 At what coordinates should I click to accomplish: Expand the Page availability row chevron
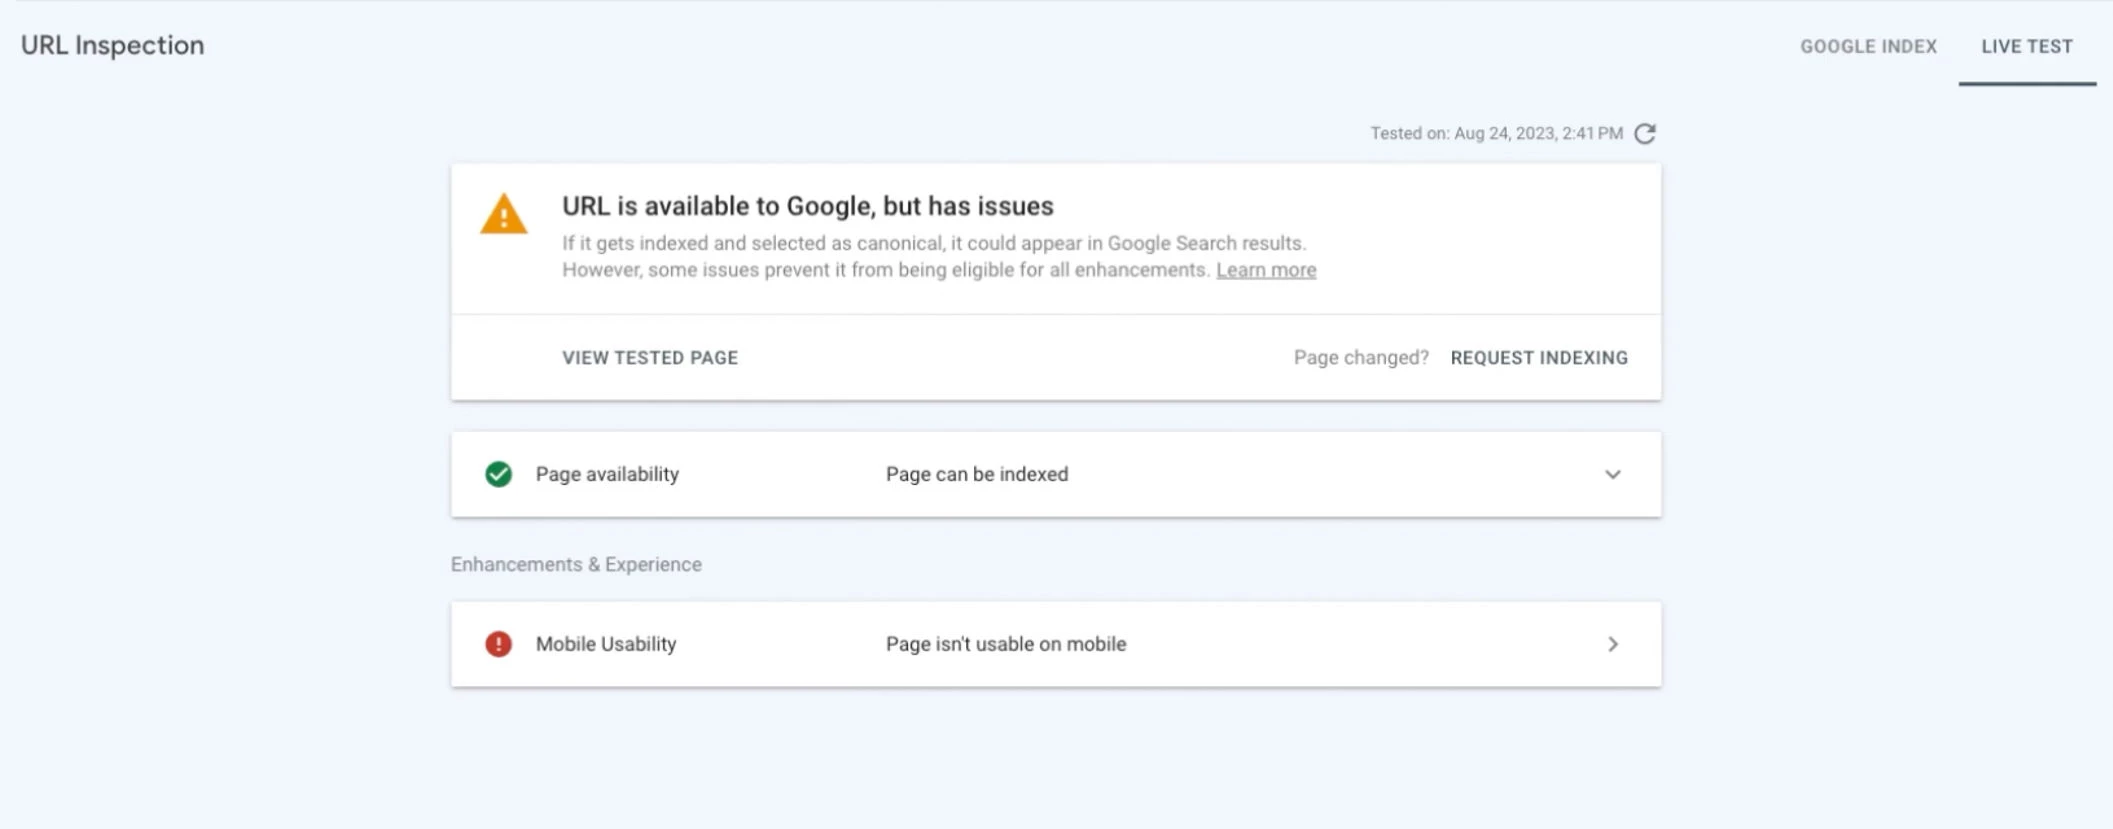coord(1612,474)
